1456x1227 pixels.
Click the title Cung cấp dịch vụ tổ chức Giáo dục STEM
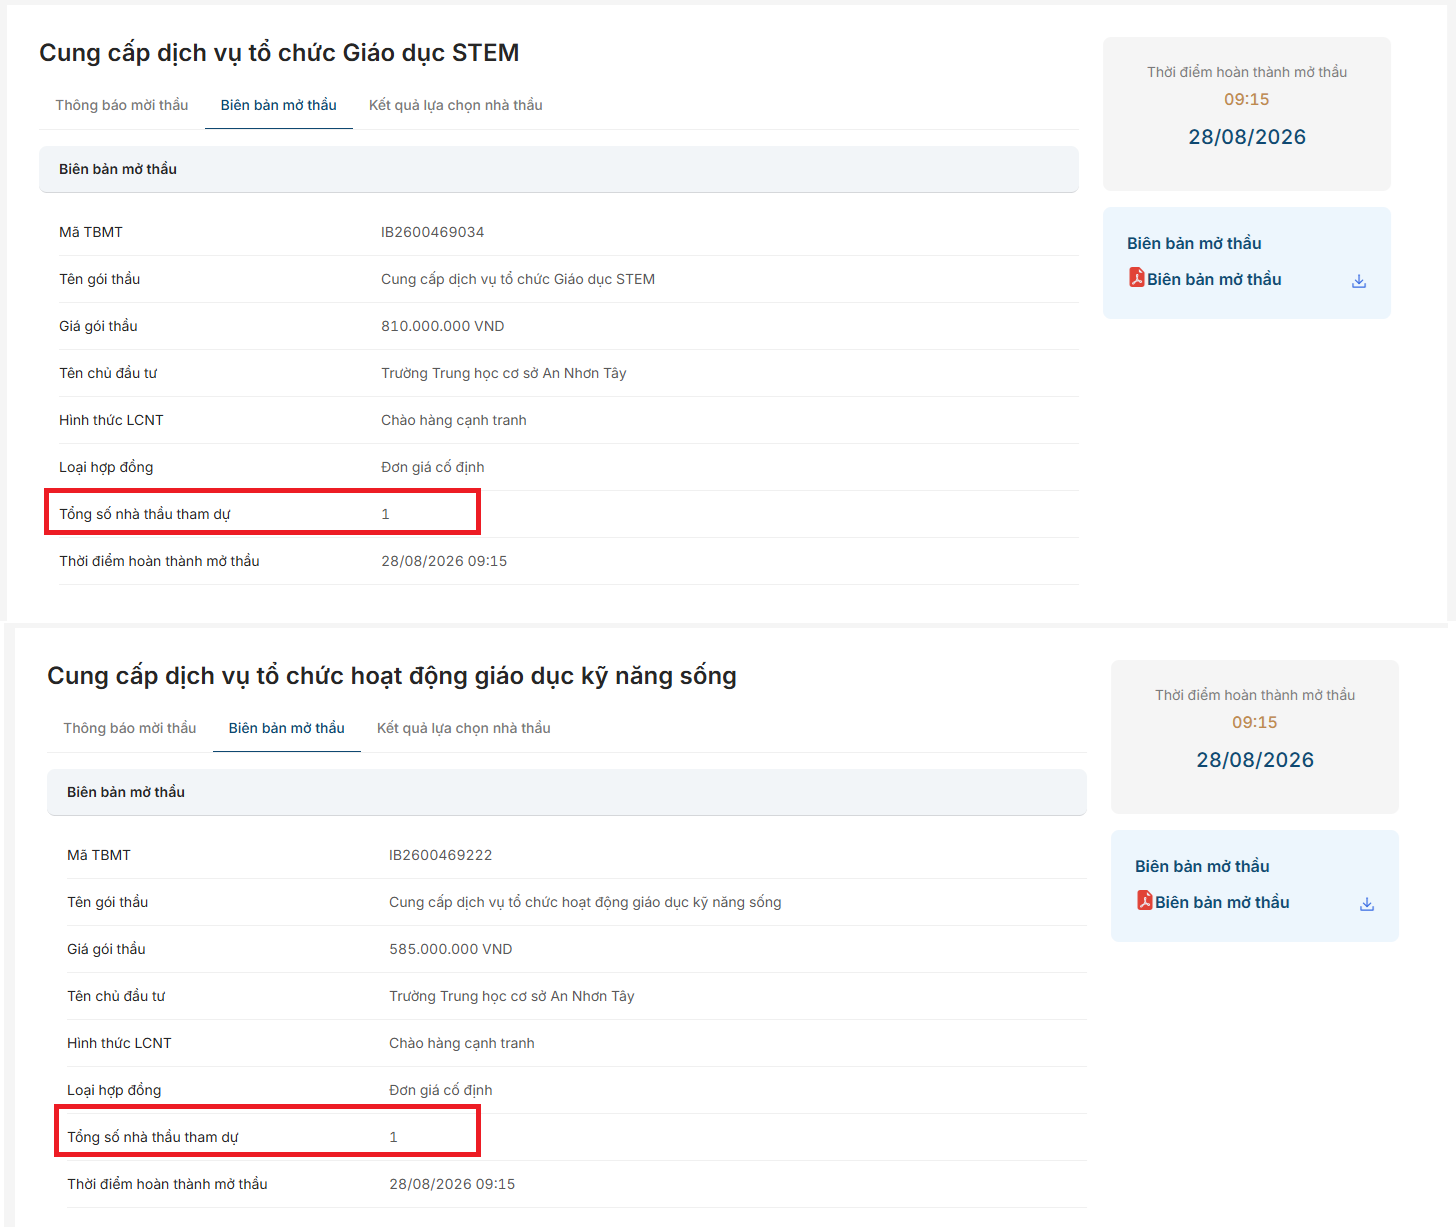click(279, 53)
